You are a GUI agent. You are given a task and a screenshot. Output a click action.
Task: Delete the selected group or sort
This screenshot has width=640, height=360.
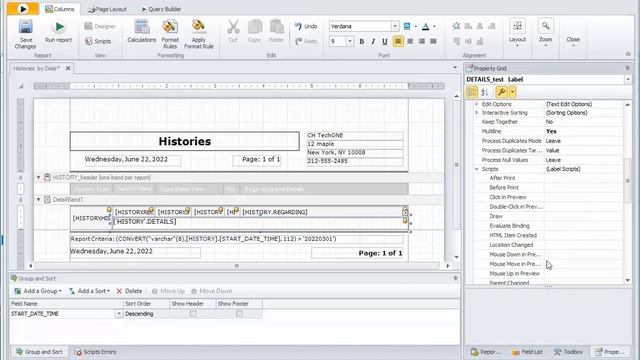129,291
